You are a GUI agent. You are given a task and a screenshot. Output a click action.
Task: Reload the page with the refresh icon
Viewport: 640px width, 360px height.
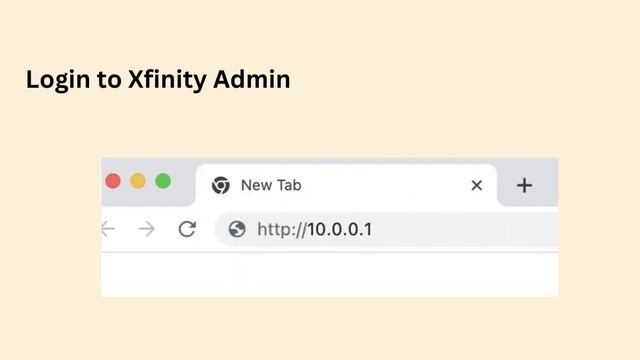pos(187,229)
